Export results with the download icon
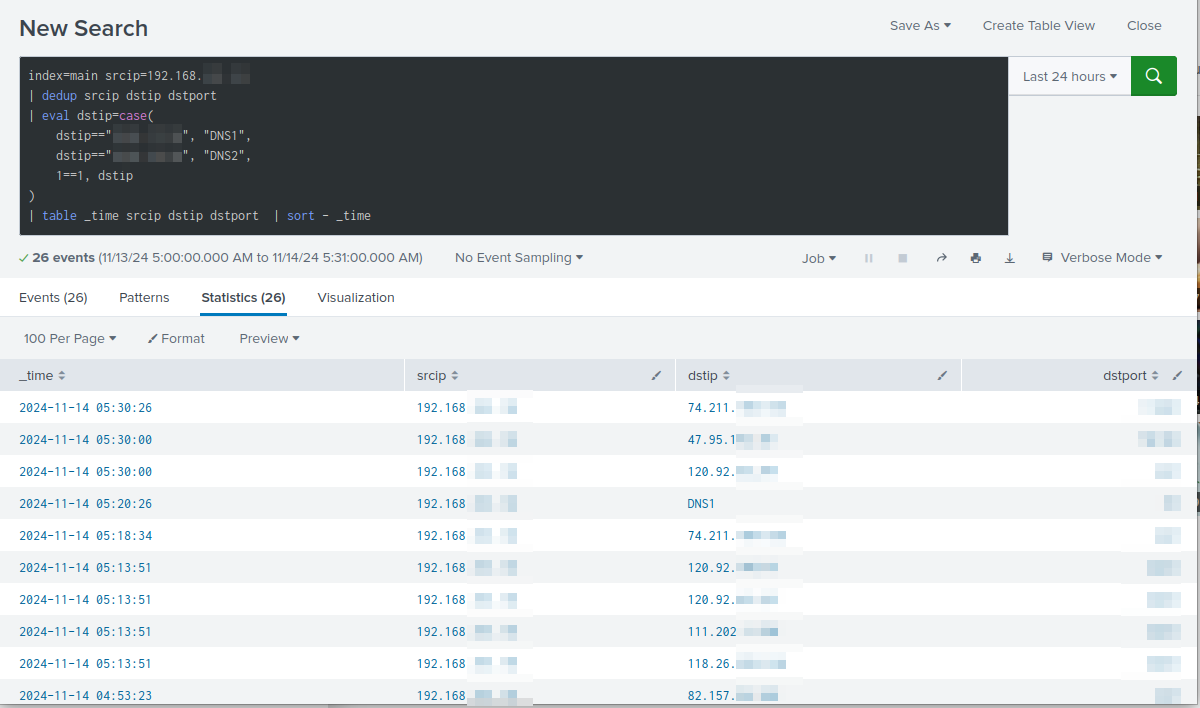 (x=1009, y=258)
